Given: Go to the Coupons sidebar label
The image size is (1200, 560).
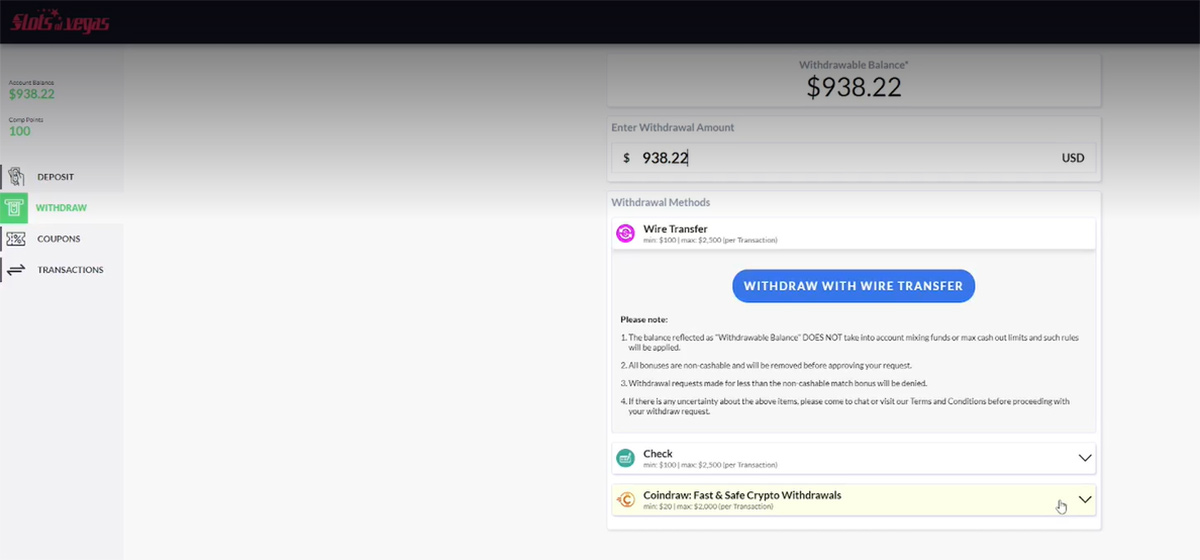Looking at the screenshot, I should pos(59,239).
